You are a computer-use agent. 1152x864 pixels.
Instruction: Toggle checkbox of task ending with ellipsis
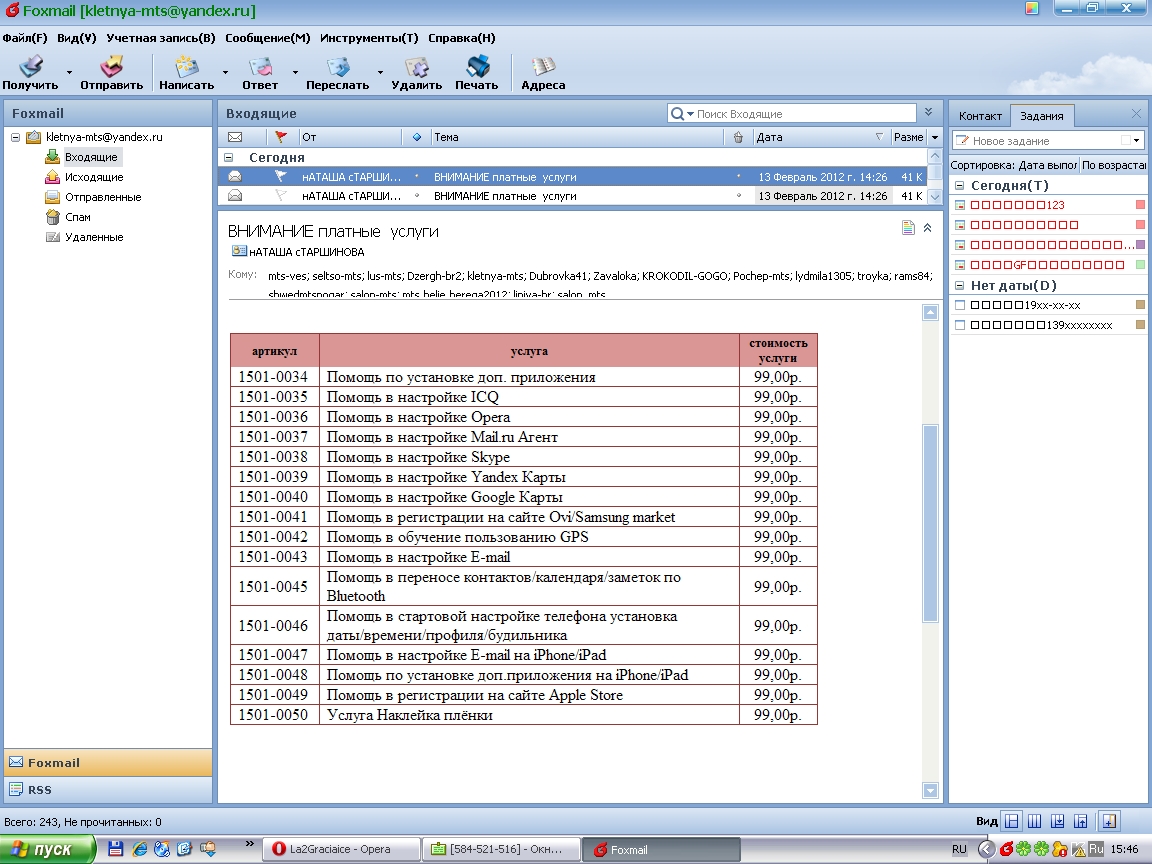[960, 245]
